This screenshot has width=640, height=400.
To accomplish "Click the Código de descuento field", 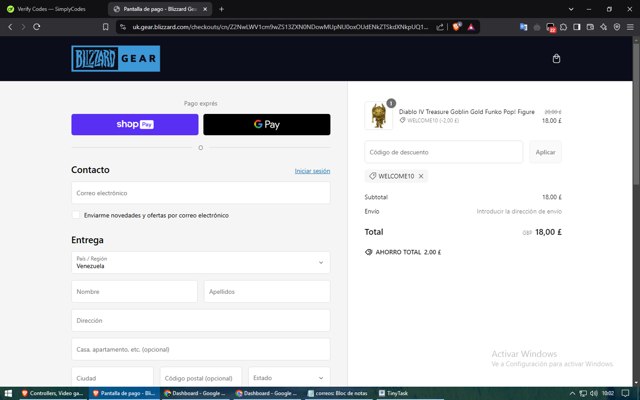I will (x=443, y=152).
